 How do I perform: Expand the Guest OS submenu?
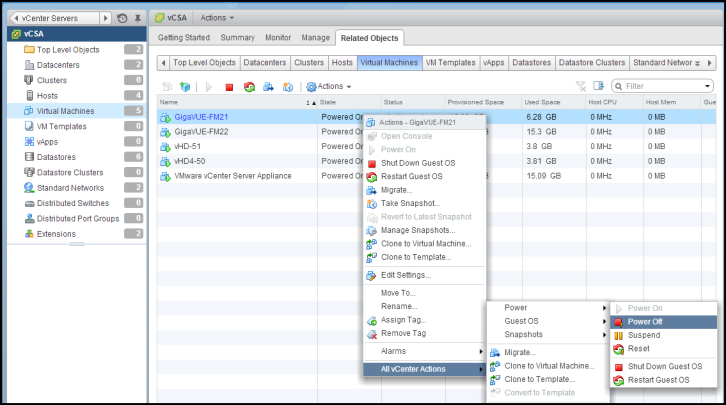tap(547, 321)
